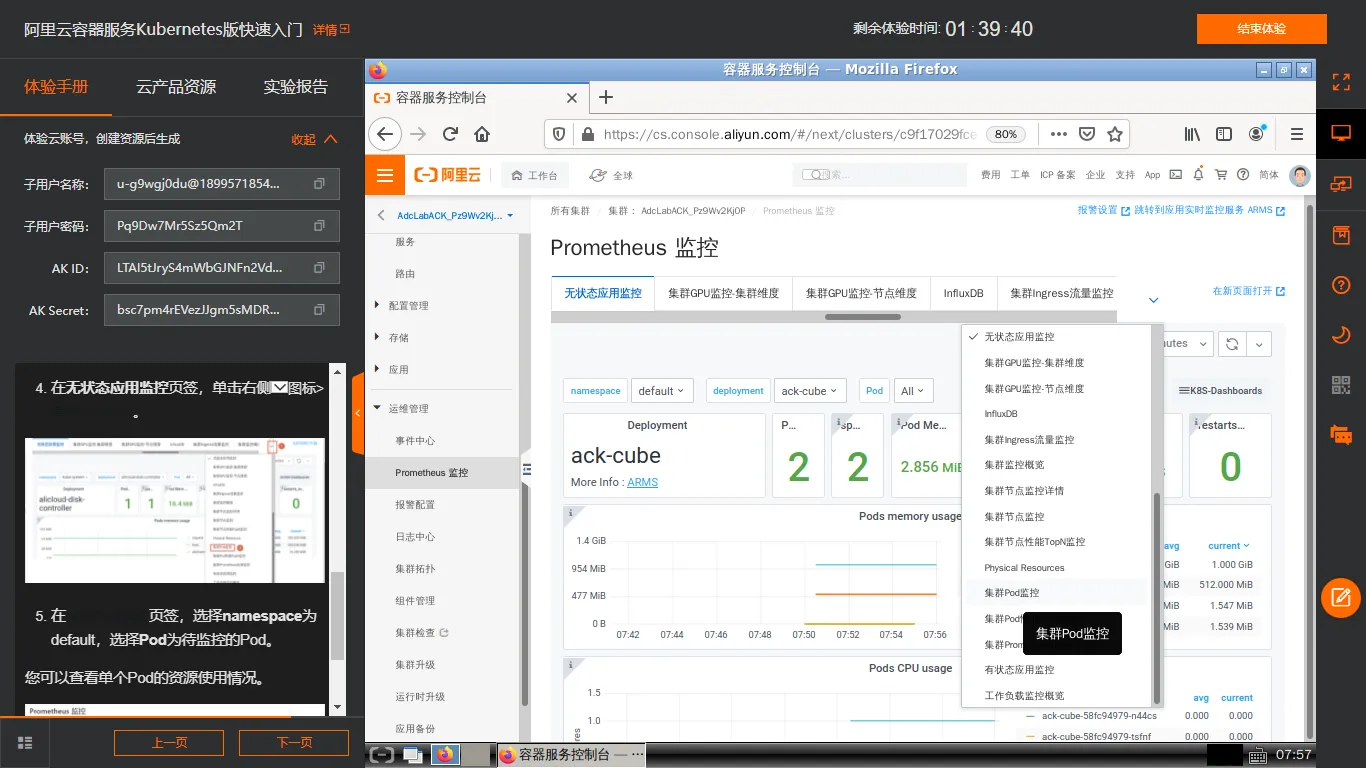Copy the sub-user password value
This screenshot has height=768, width=1366.
click(x=319, y=226)
